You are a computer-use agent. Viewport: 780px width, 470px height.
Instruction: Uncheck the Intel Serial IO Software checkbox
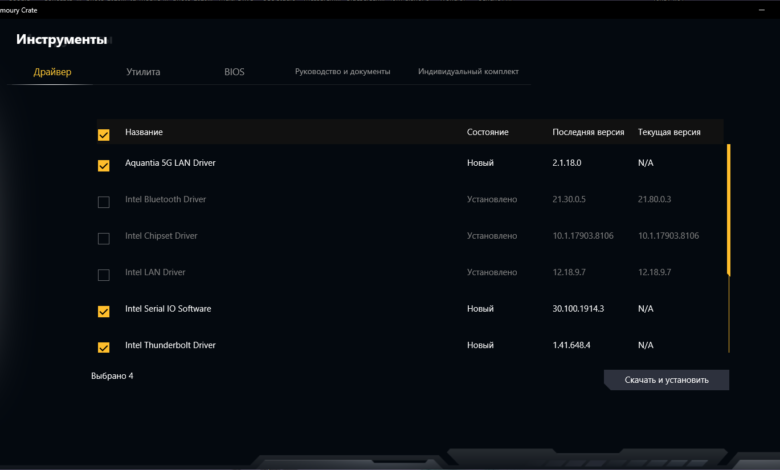[103, 311]
